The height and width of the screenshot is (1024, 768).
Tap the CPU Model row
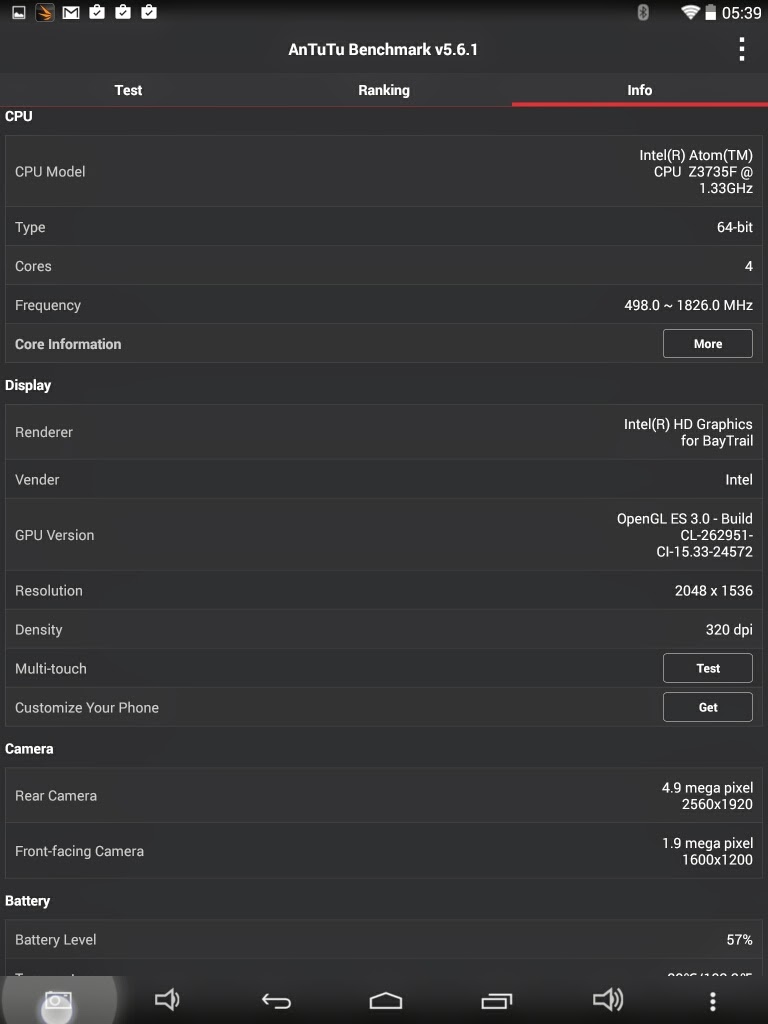tap(384, 172)
